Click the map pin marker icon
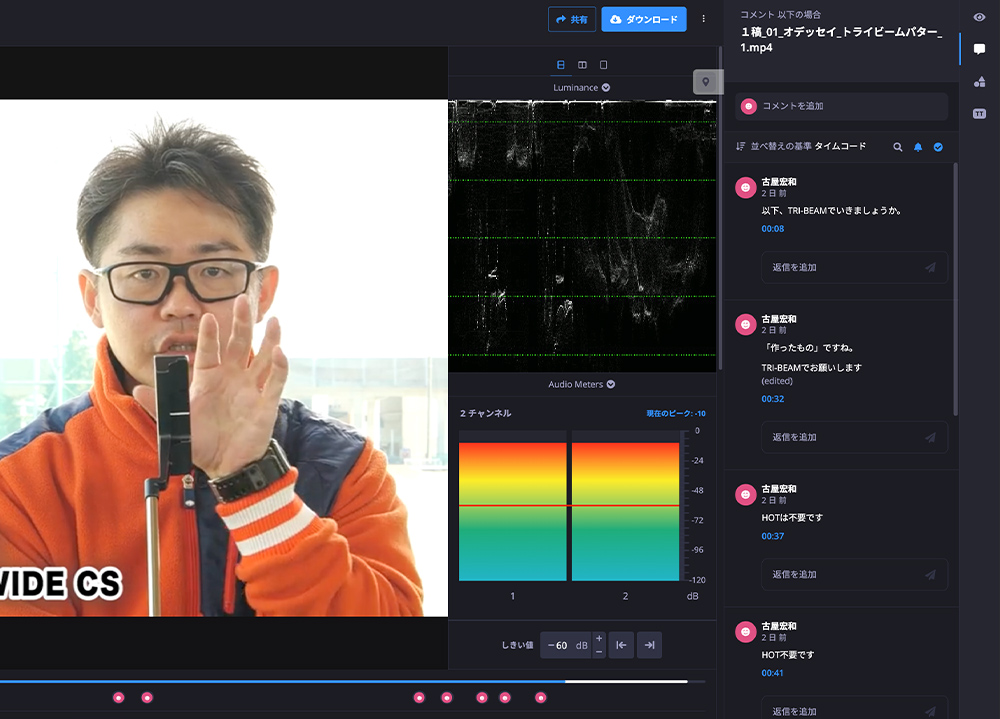The image size is (1000, 719). coord(706,82)
